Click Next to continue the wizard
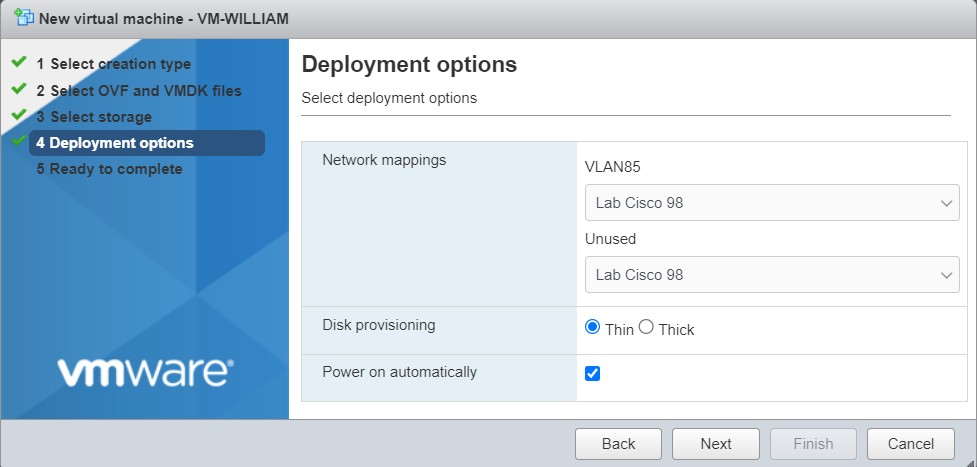Screen dimensions: 977x467 coord(715,444)
